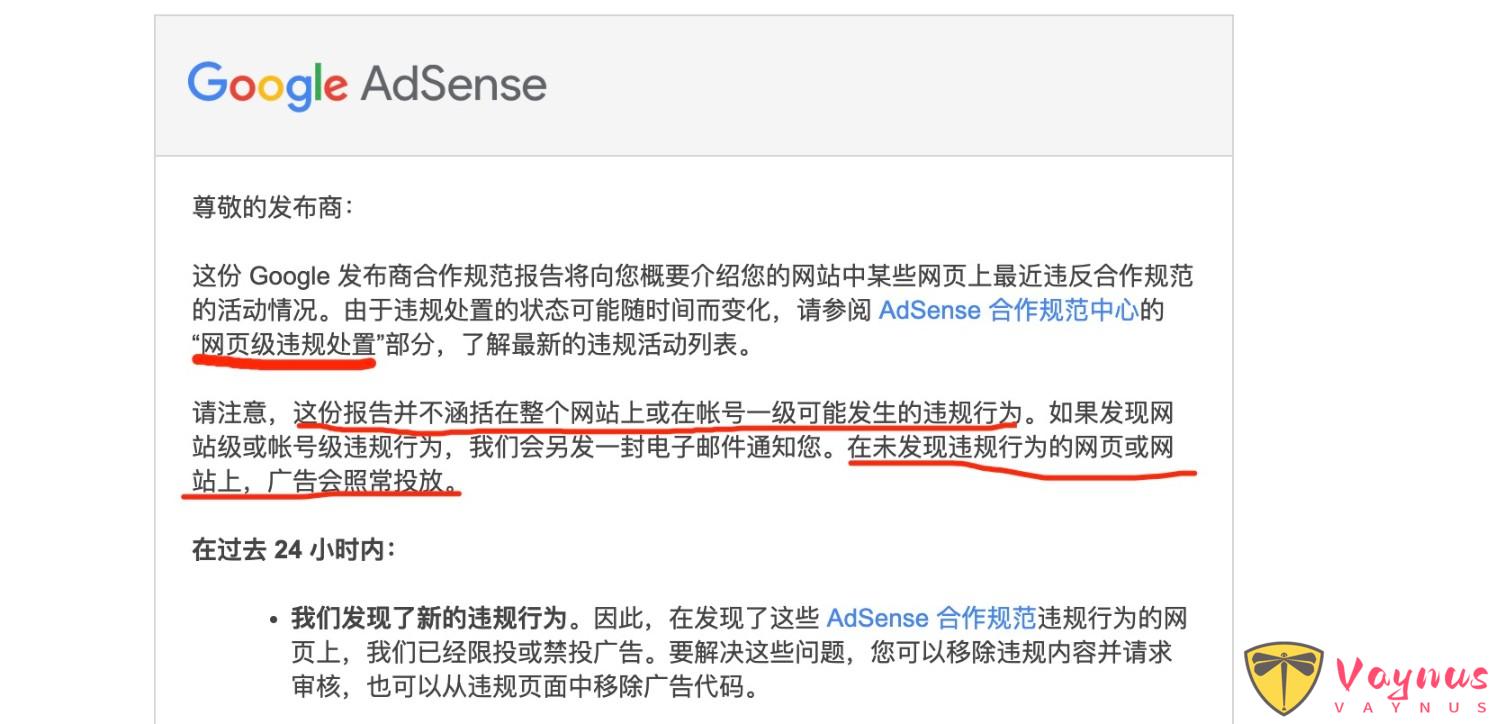Image resolution: width=1503 pixels, height=724 pixels.
Task: Click the 请注意 text
Action: point(230,412)
